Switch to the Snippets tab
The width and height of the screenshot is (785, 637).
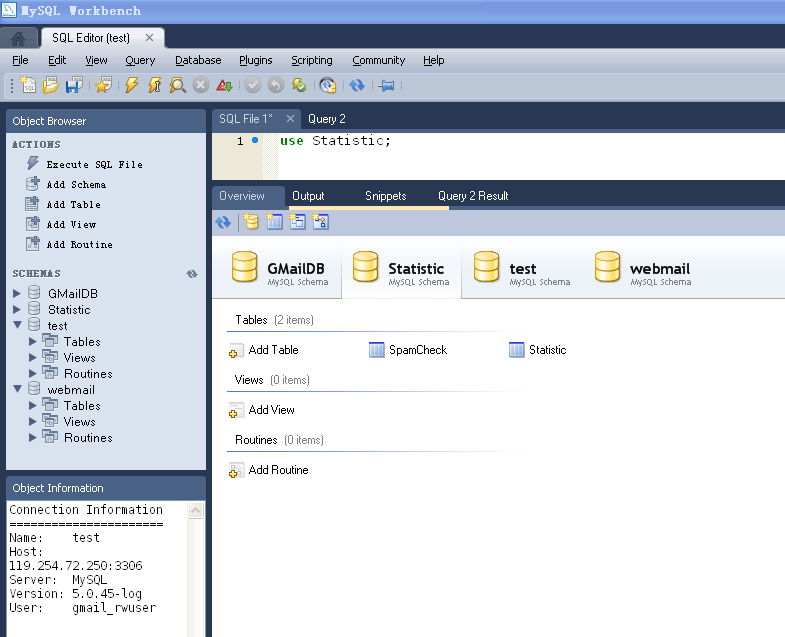coord(385,196)
